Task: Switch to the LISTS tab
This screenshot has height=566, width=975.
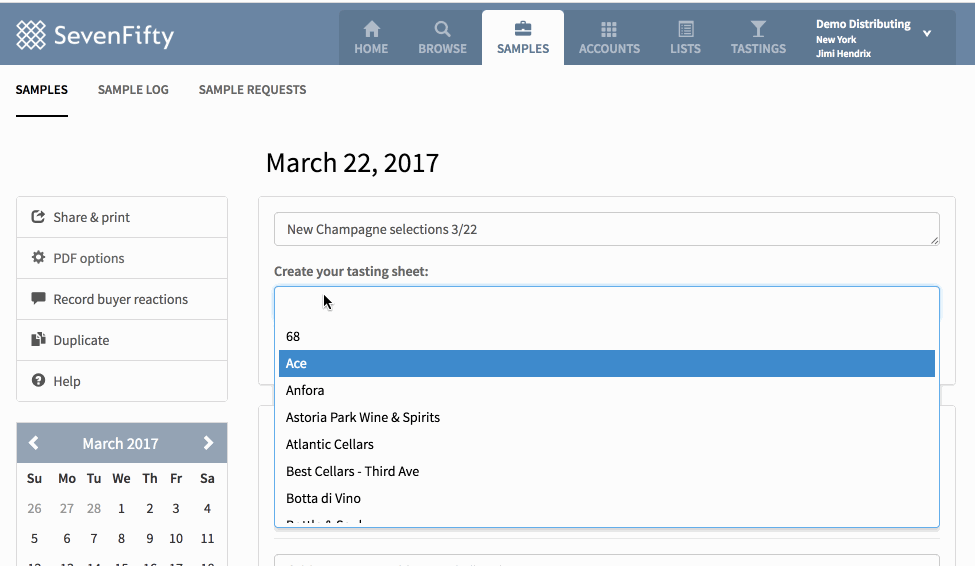Action: (685, 38)
